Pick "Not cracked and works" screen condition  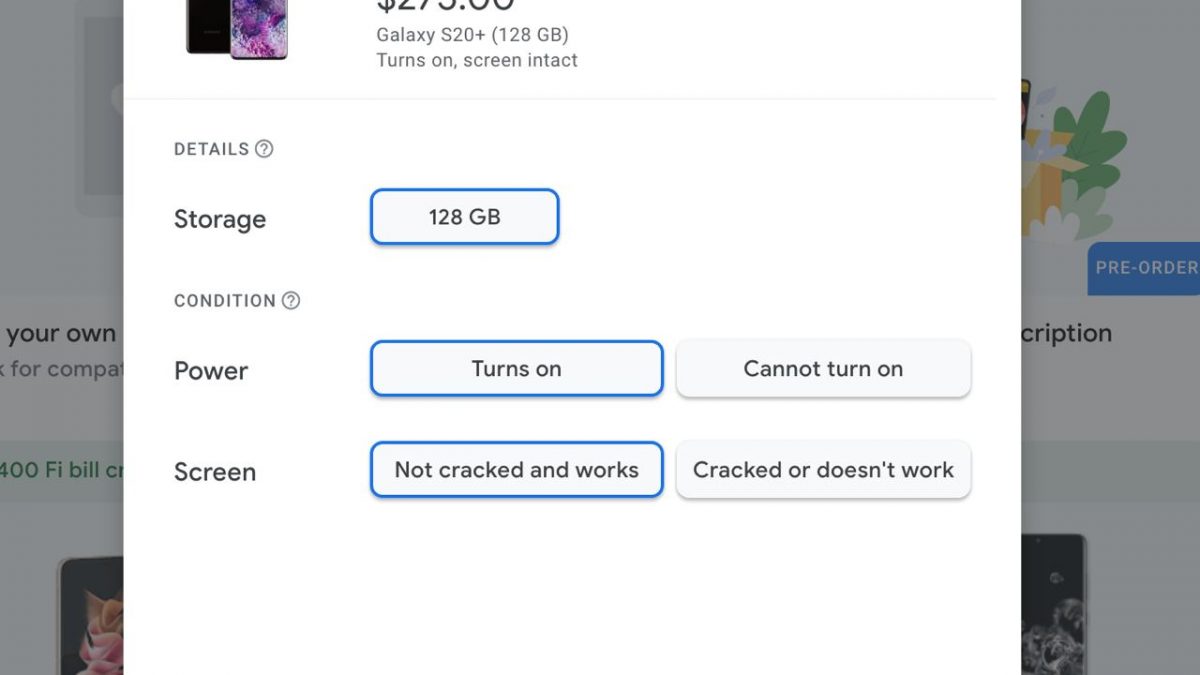point(516,470)
